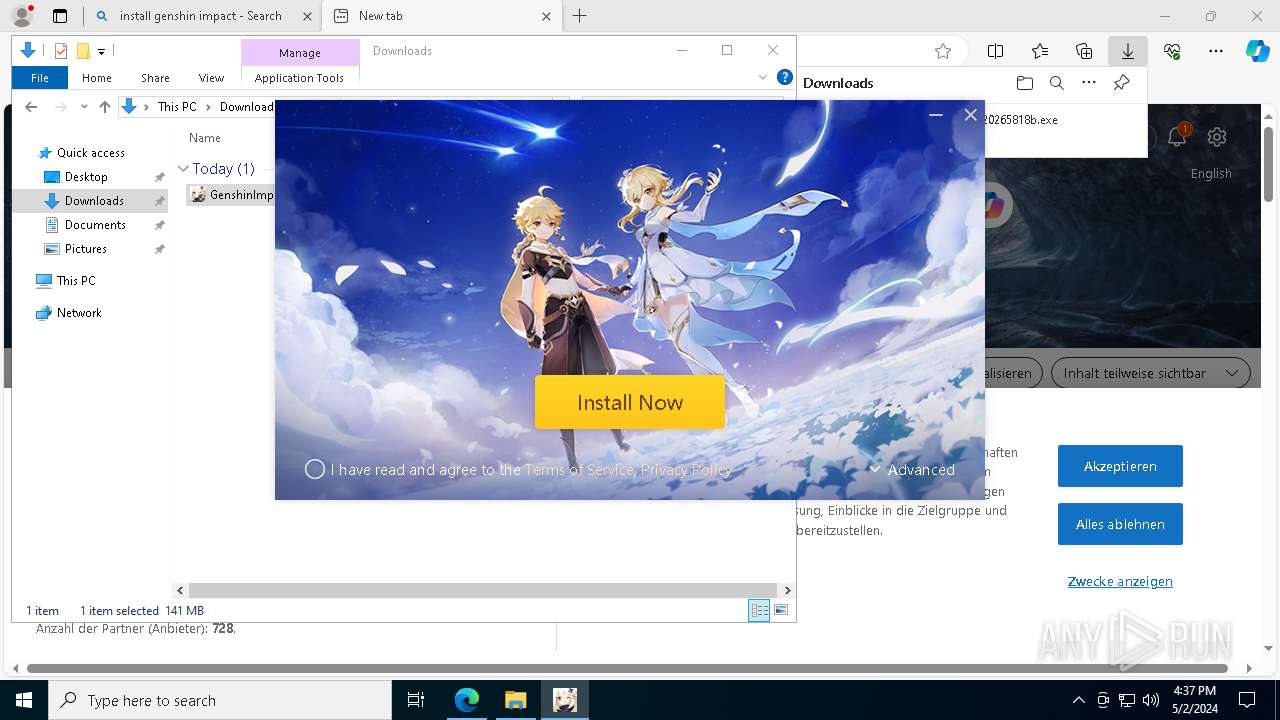Switch to large icons view in Explorer
The height and width of the screenshot is (720, 1280).
pyautogui.click(x=781, y=610)
